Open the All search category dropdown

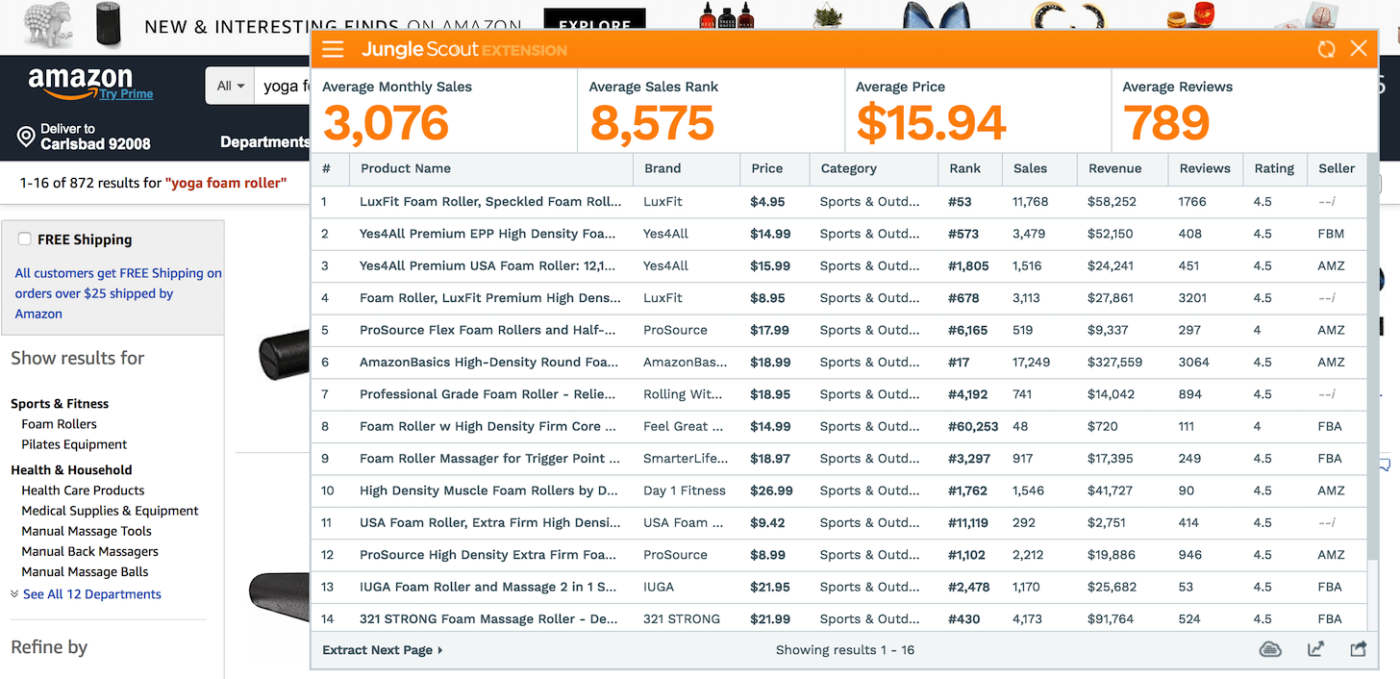point(230,86)
